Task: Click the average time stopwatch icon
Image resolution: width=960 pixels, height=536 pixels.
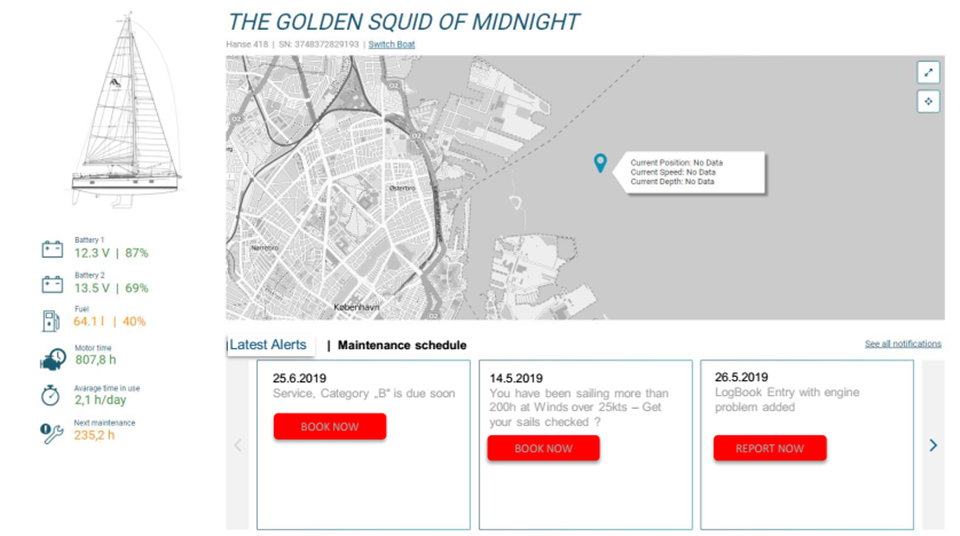Action: click(x=51, y=394)
